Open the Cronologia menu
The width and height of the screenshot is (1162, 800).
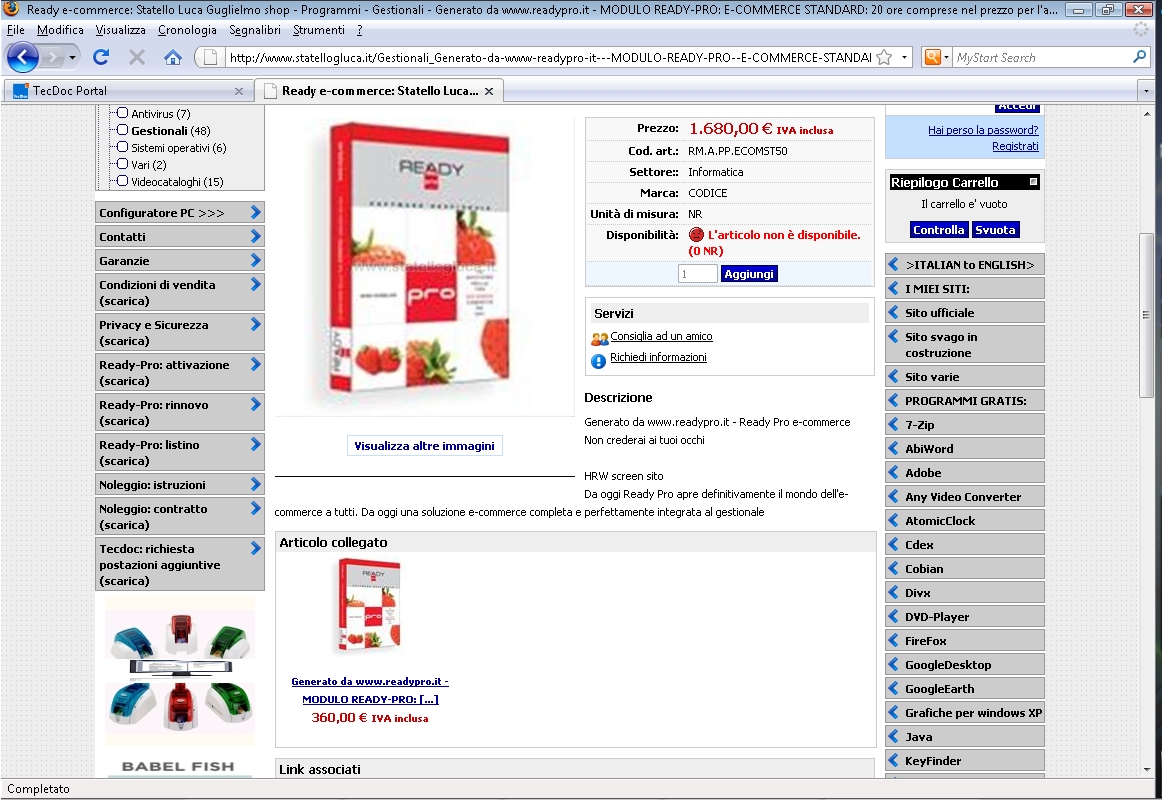coord(187,30)
